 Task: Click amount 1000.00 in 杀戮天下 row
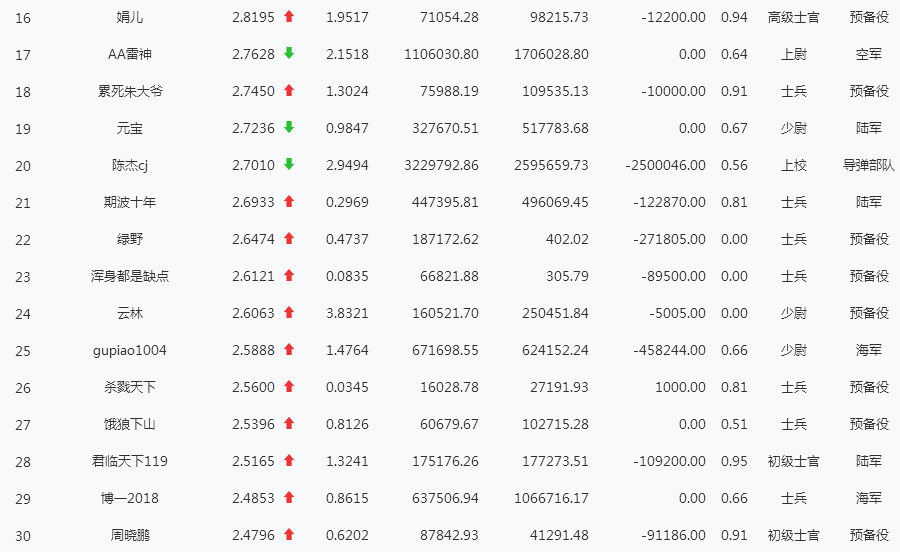click(x=680, y=387)
